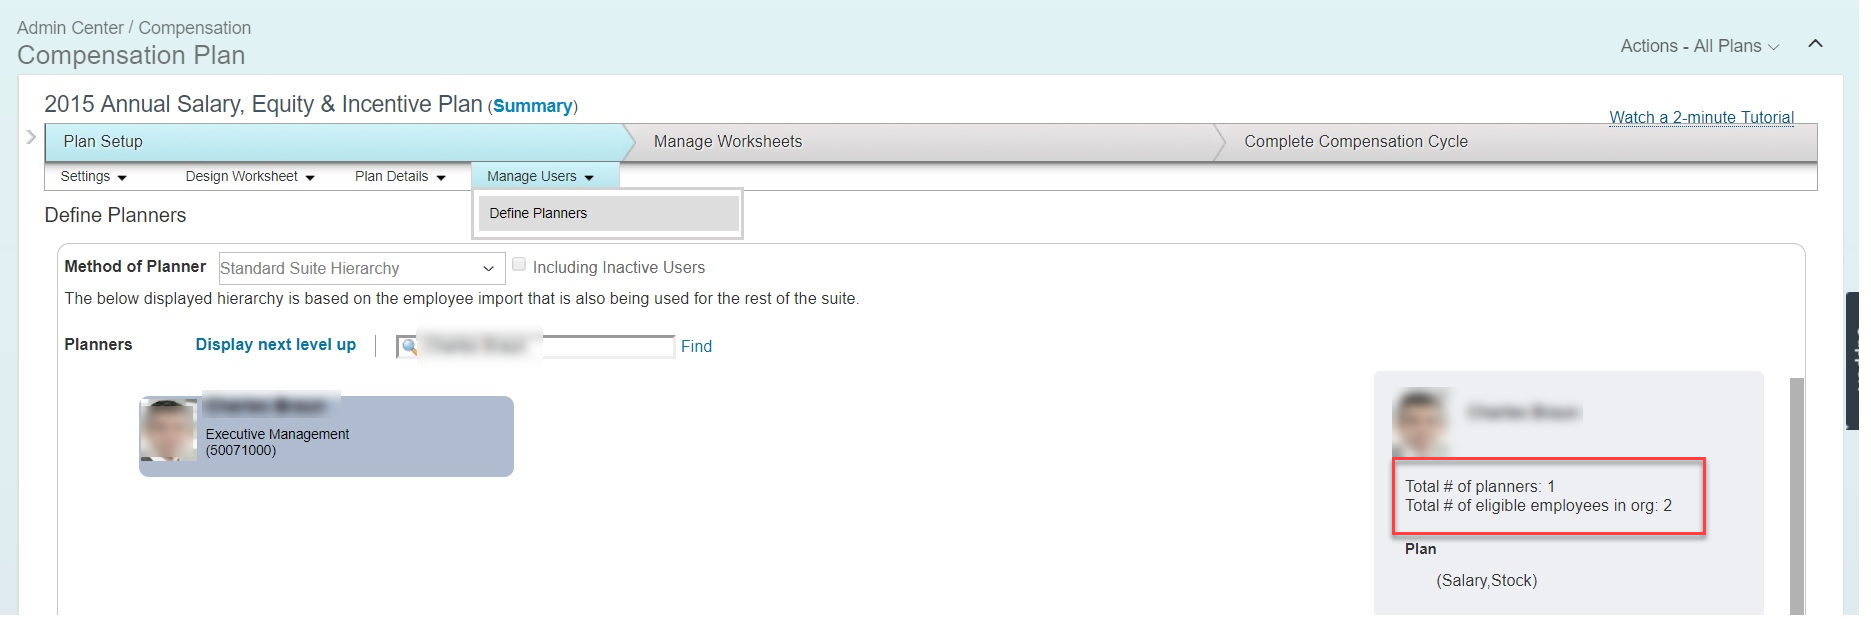
Task: Click the magnifier icon in planner search
Action: click(408, 346)
